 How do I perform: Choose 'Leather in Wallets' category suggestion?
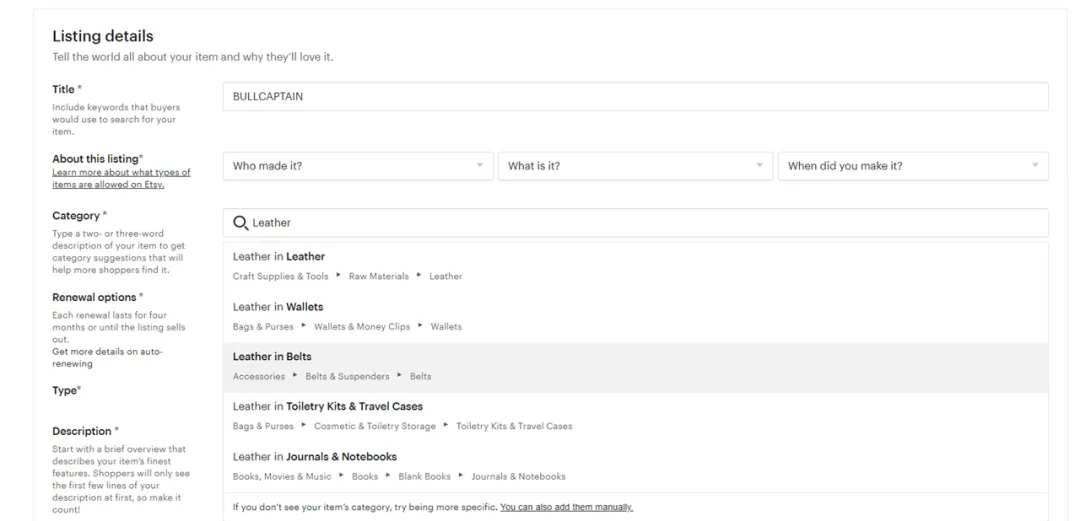tap(278, 307)
